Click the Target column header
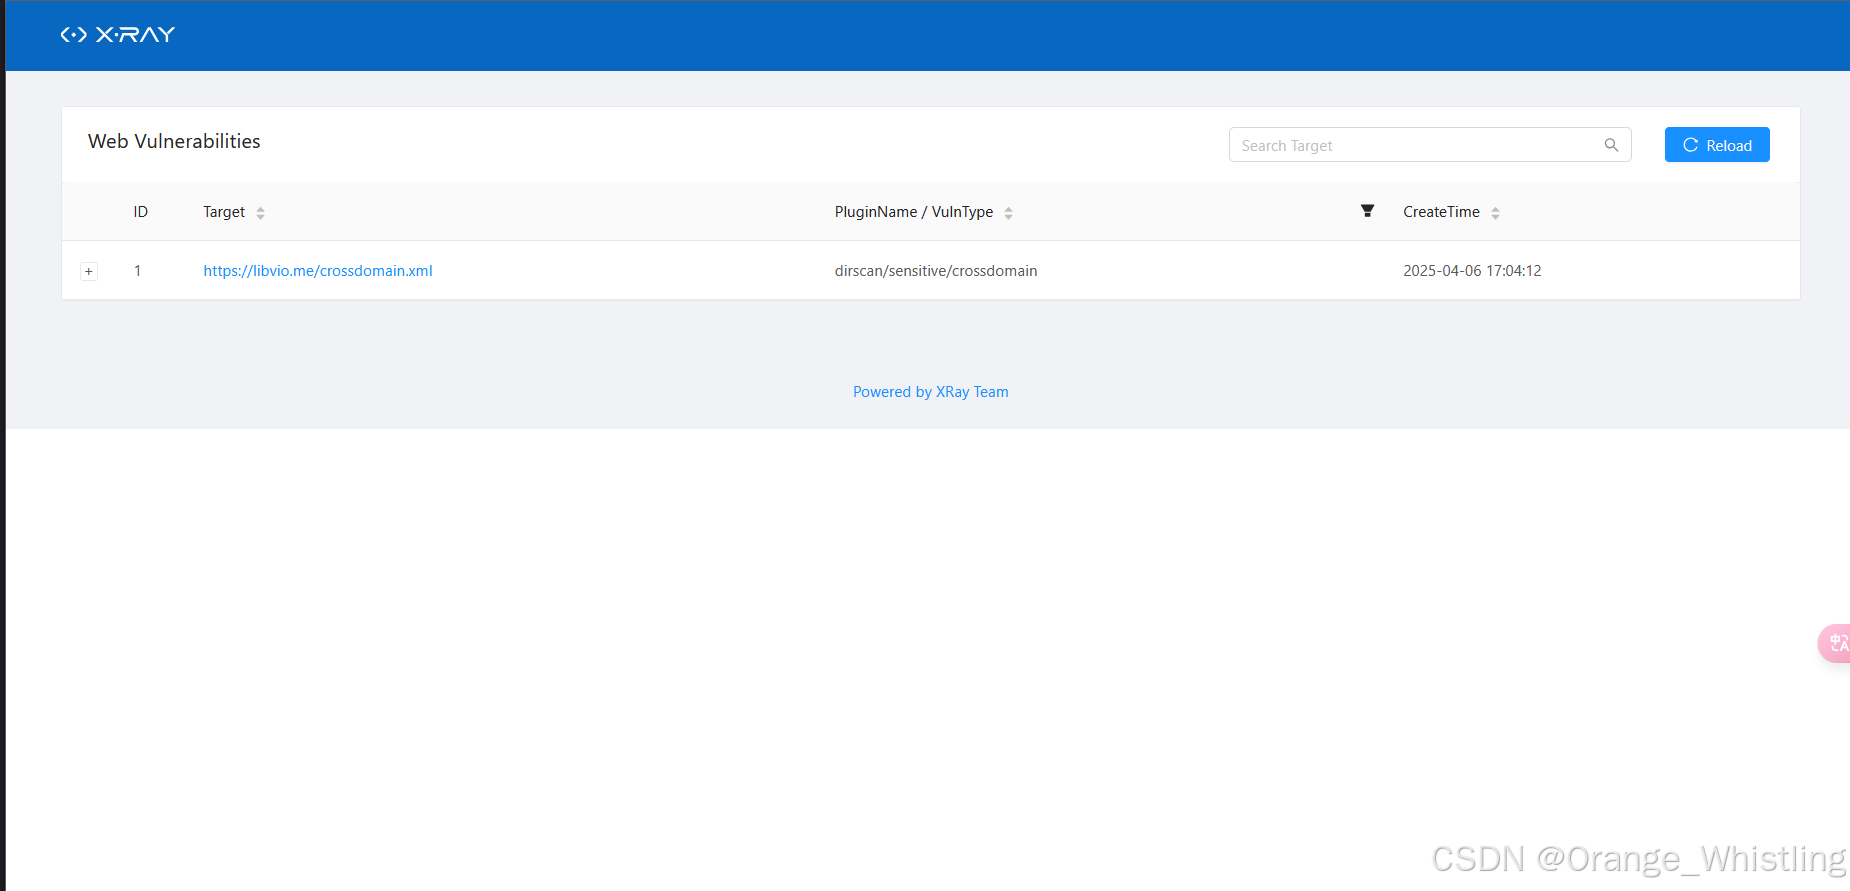Image resolution: width=1850 pixels, height=891 pixels. click(x=224, y=212)
